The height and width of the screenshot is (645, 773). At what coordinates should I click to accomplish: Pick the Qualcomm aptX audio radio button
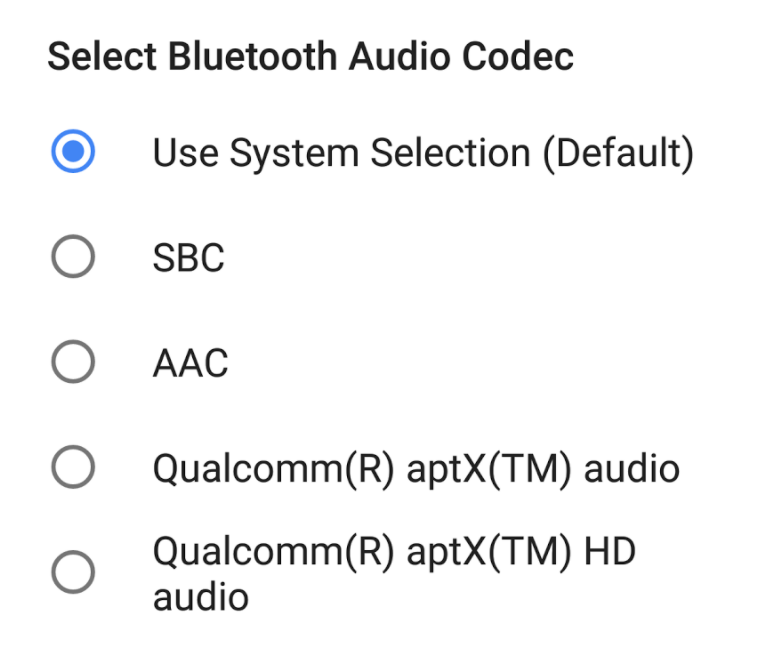pyautogui.click(x=73, y=467)
